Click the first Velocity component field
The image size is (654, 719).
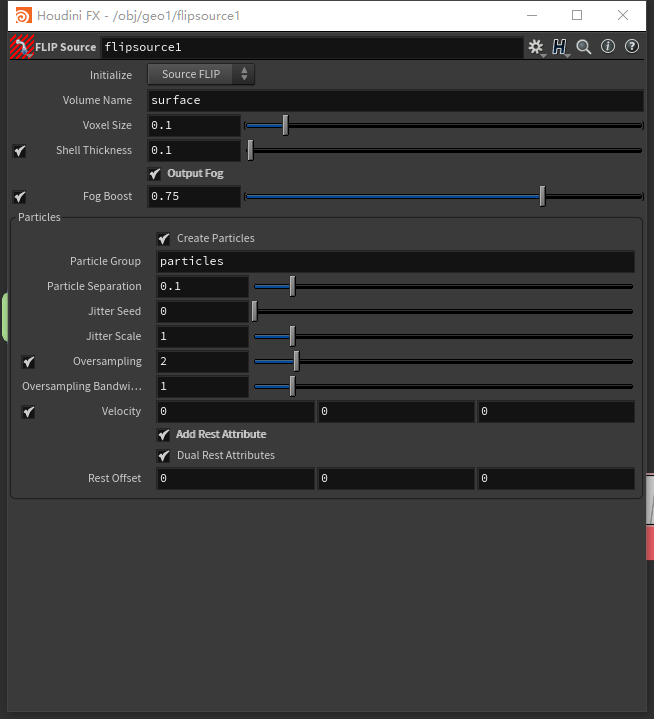pyautogui.click(x=235, y=411)
